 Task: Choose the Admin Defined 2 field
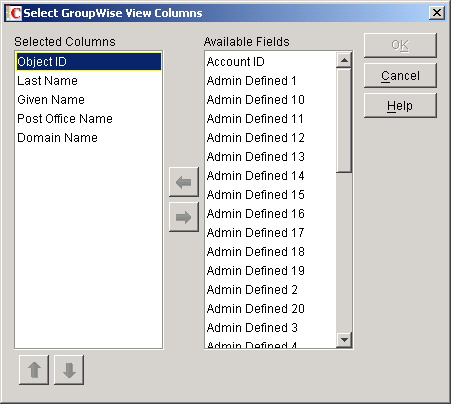click(x=271, y=290)
